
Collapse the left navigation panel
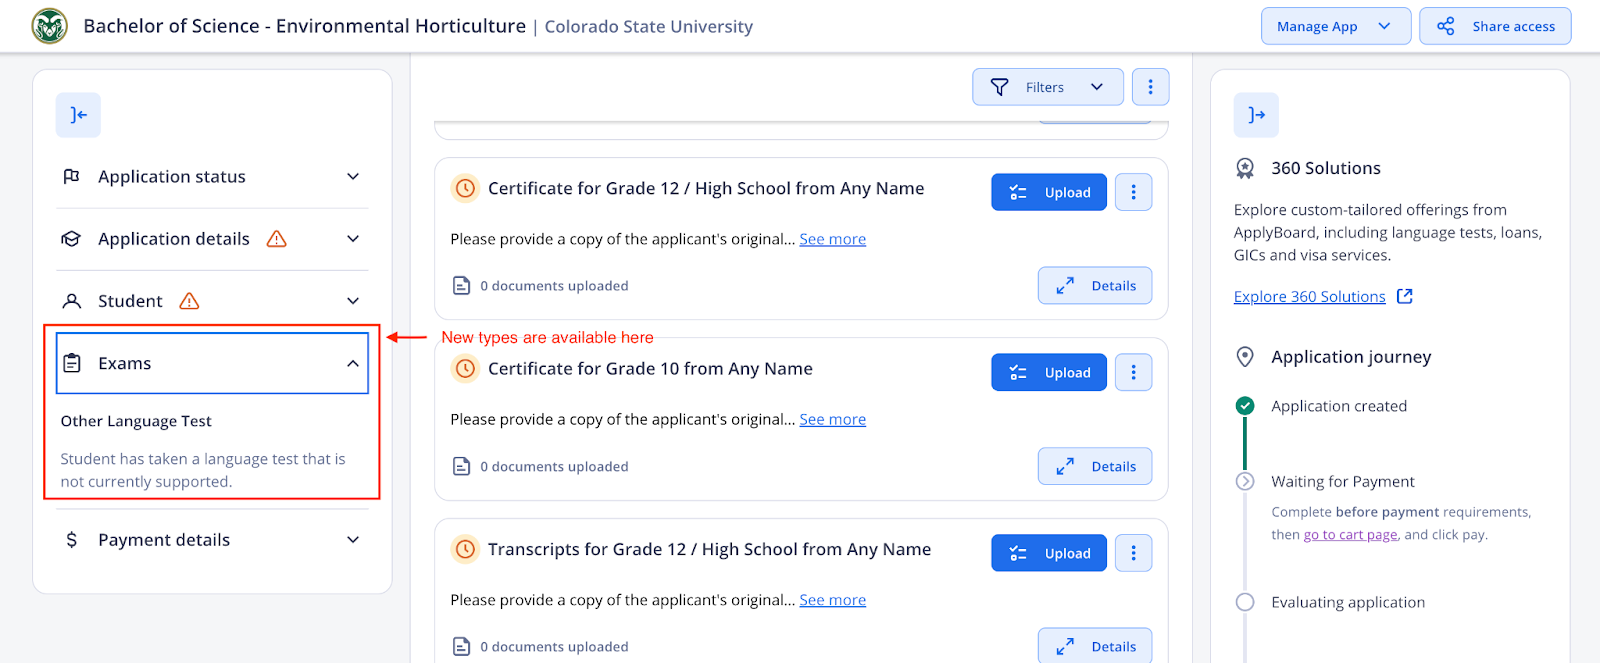pos(78,115)
